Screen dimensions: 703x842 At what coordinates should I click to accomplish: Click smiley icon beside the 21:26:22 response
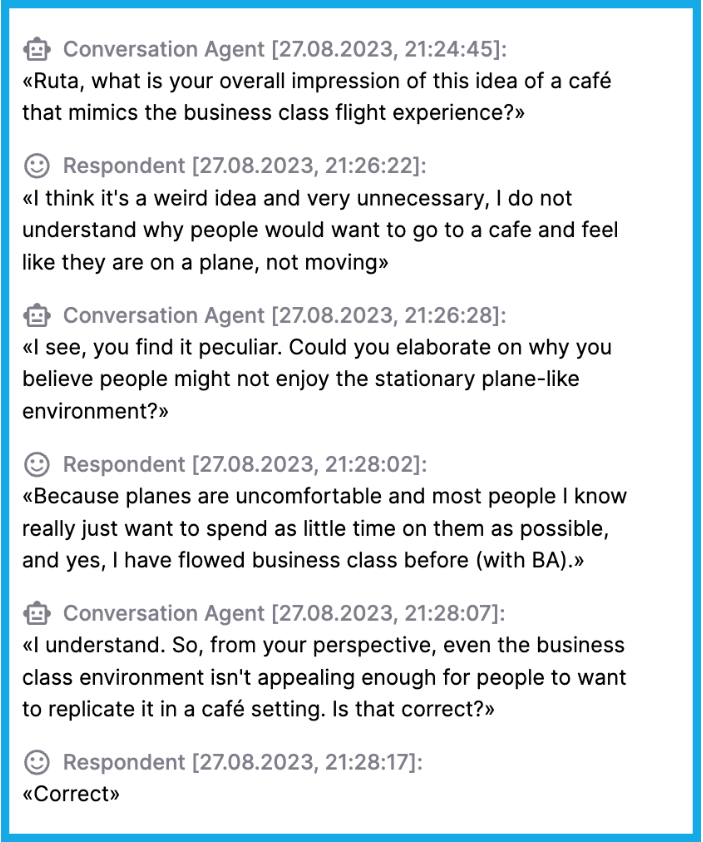[x=37, y=166]
